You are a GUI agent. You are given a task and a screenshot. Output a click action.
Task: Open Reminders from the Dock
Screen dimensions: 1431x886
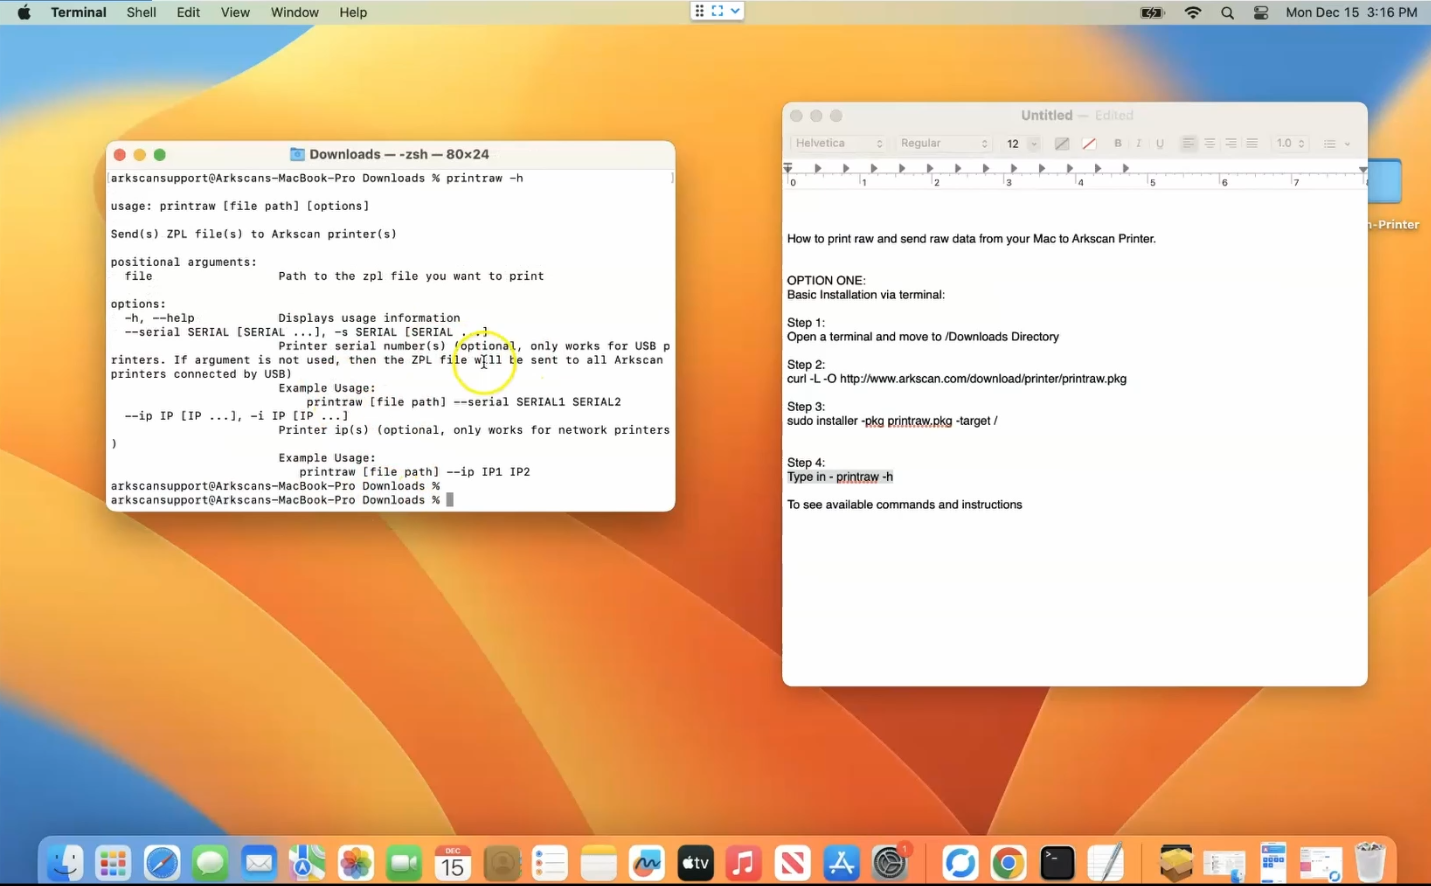tap(550, 862)
